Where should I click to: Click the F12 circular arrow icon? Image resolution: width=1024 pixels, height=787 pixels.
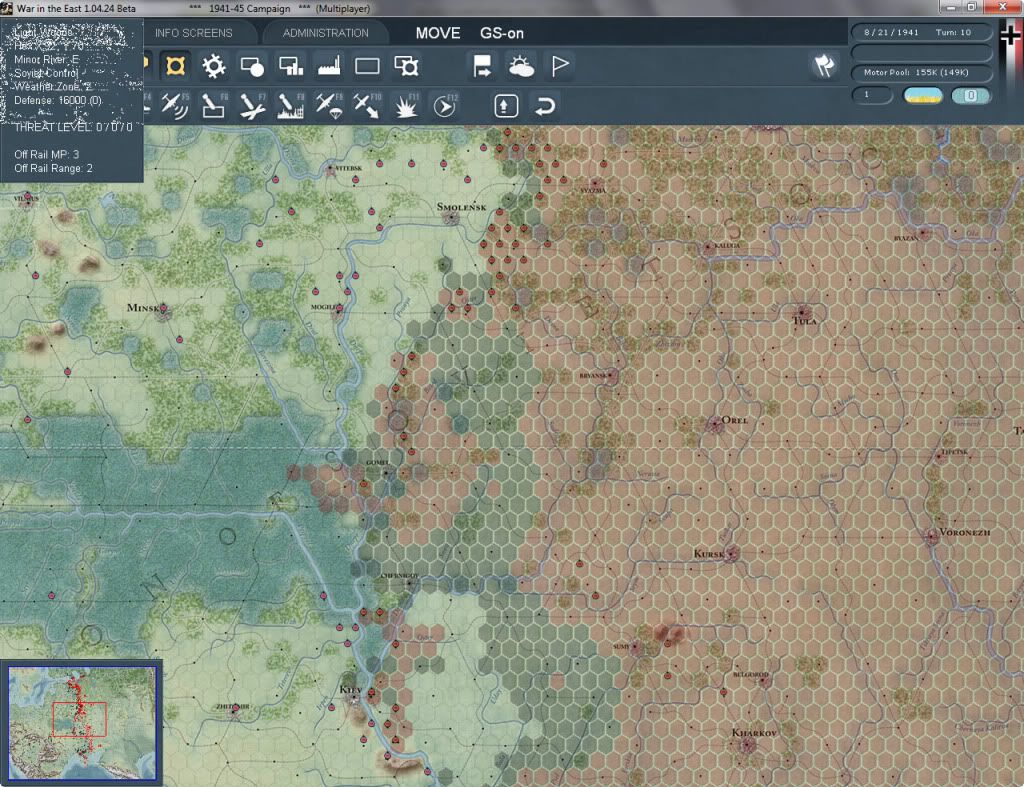[445, 106]
